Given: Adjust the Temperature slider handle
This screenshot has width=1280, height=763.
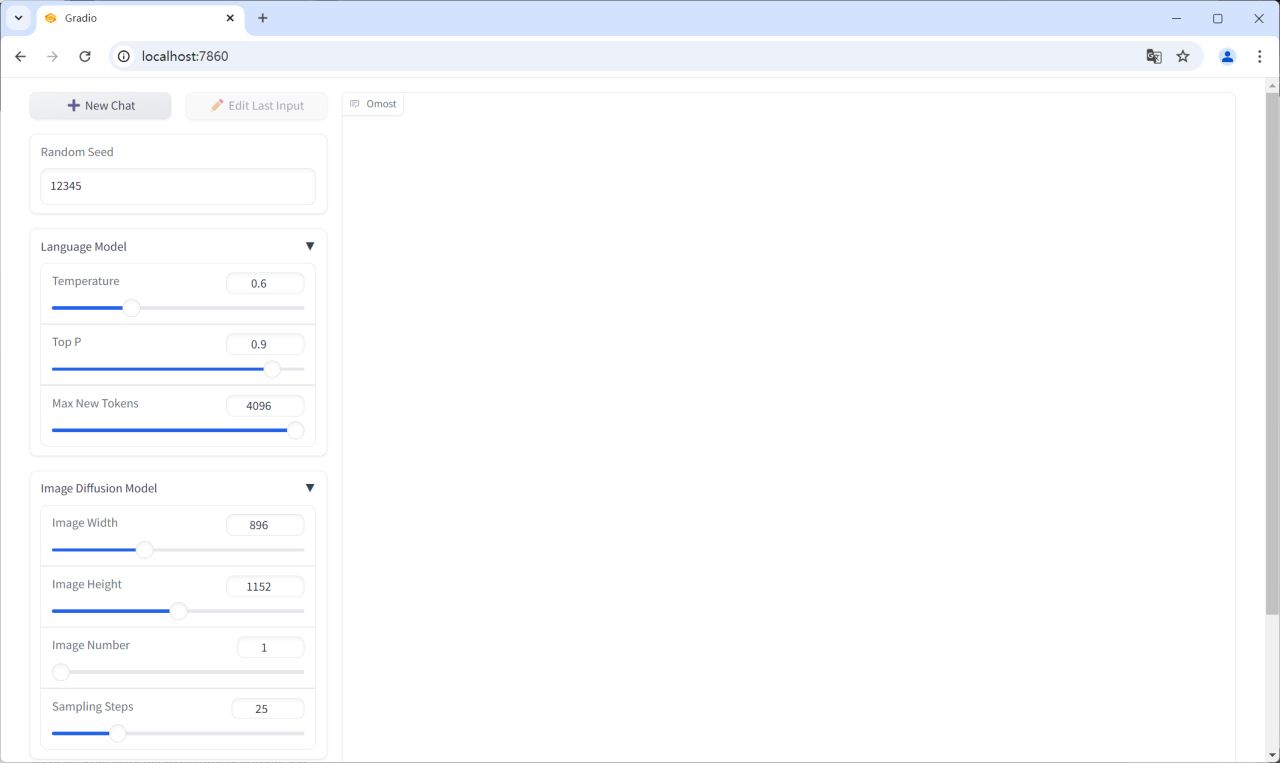Looking at the screenshot, I should click(131, 308).
